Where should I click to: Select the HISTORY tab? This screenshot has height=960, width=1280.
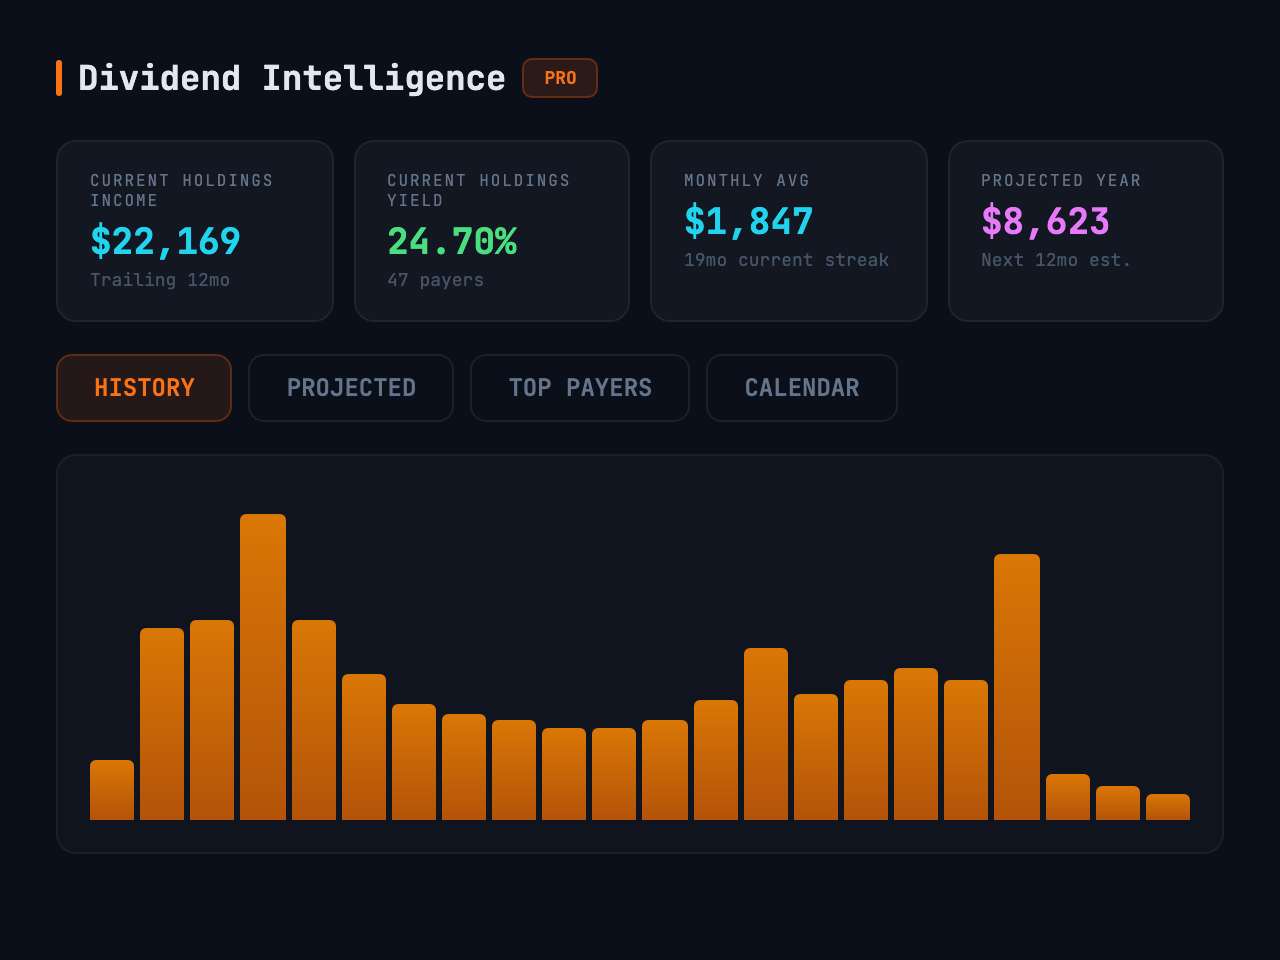(x=143, y=388)
